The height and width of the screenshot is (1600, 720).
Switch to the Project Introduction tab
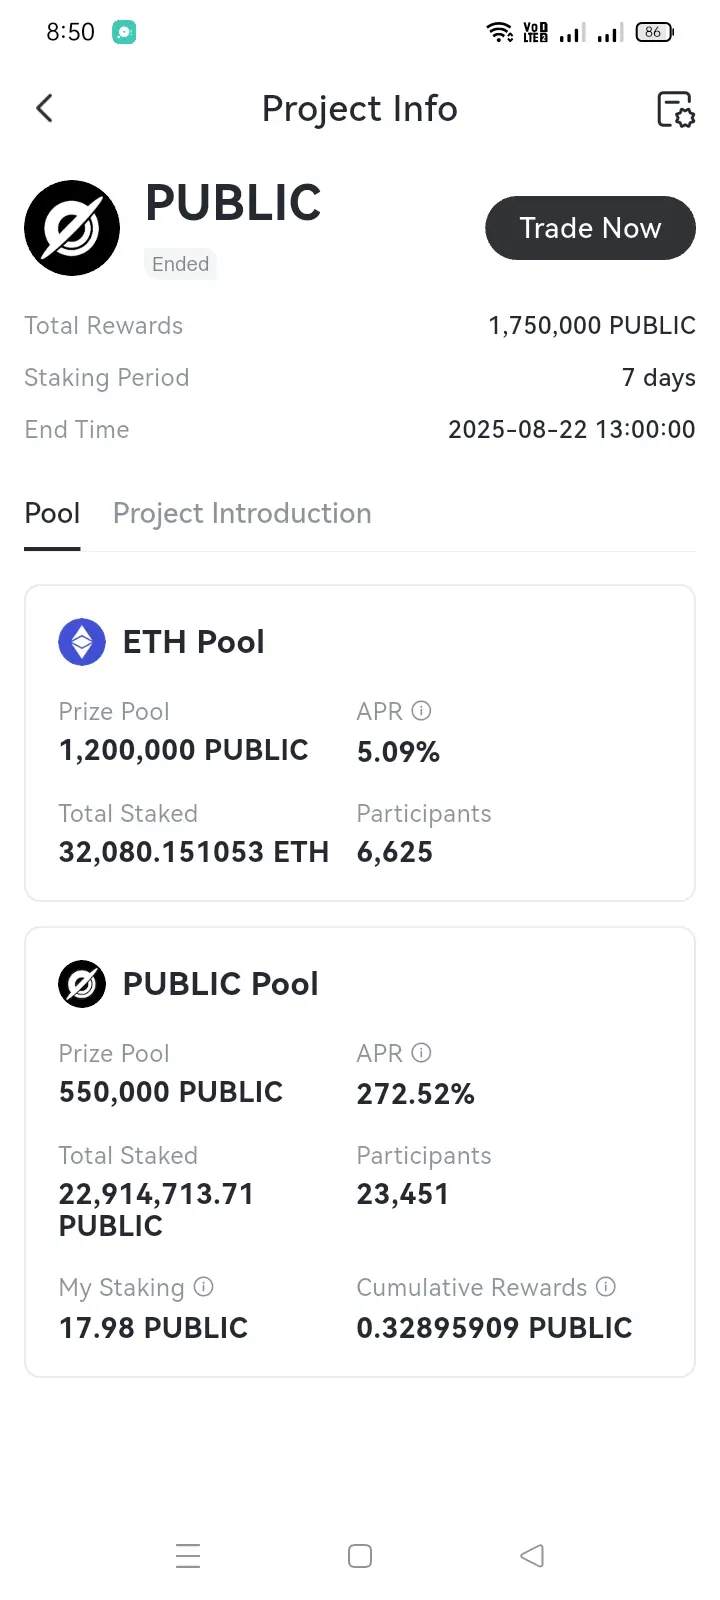(x=242, y=513)
